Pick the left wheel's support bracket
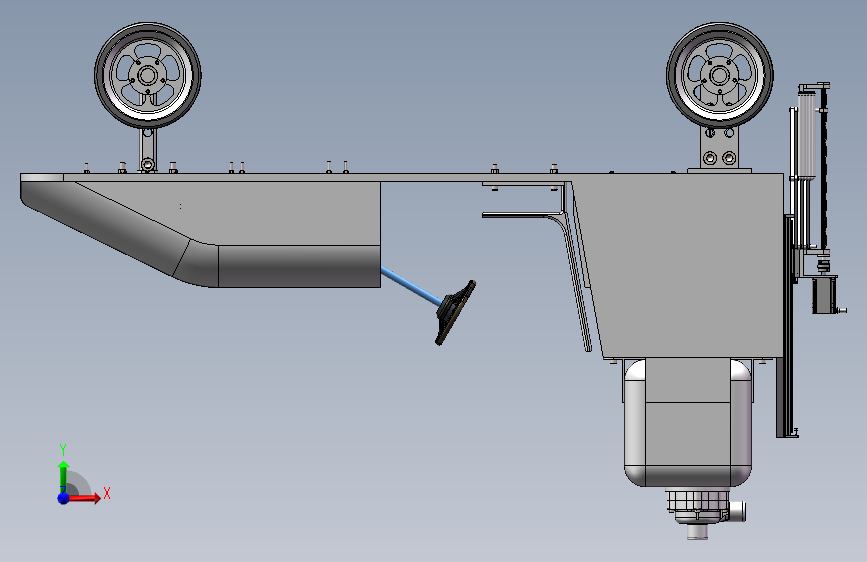 (147, 150)
